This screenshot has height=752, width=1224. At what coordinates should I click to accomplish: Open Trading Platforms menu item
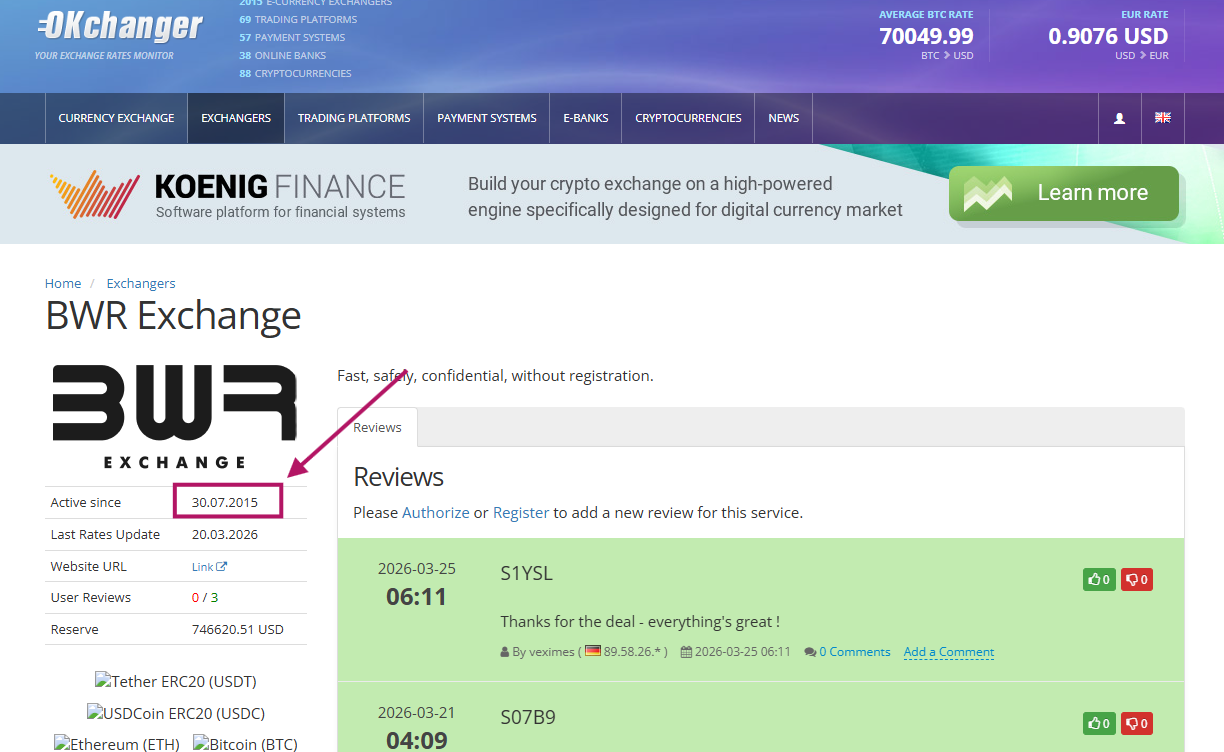click(354, 118)
